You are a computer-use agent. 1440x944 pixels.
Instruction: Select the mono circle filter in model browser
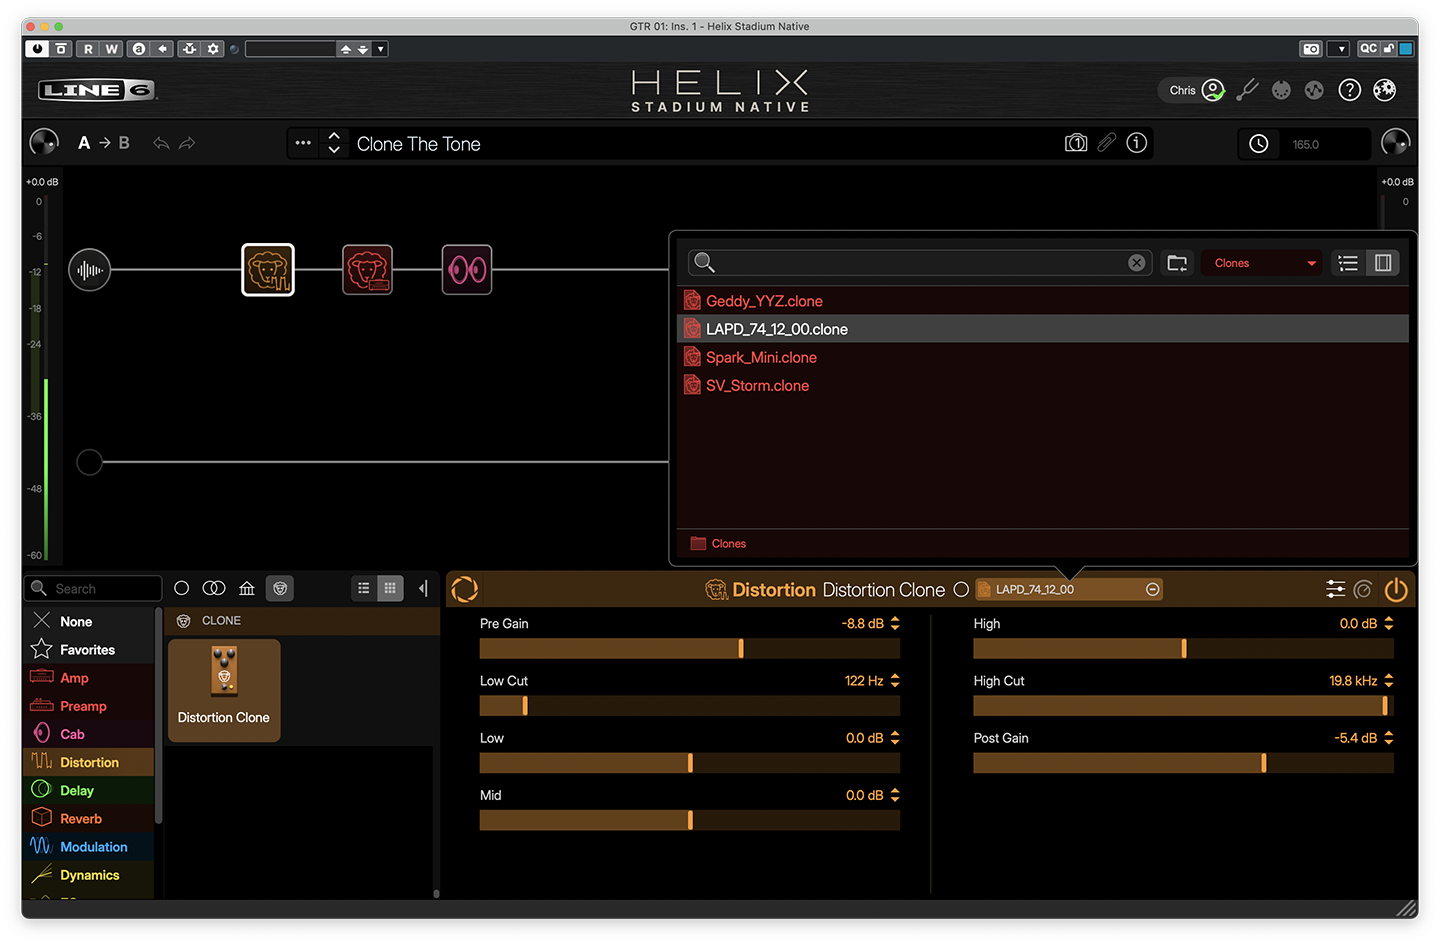[182, 589]
